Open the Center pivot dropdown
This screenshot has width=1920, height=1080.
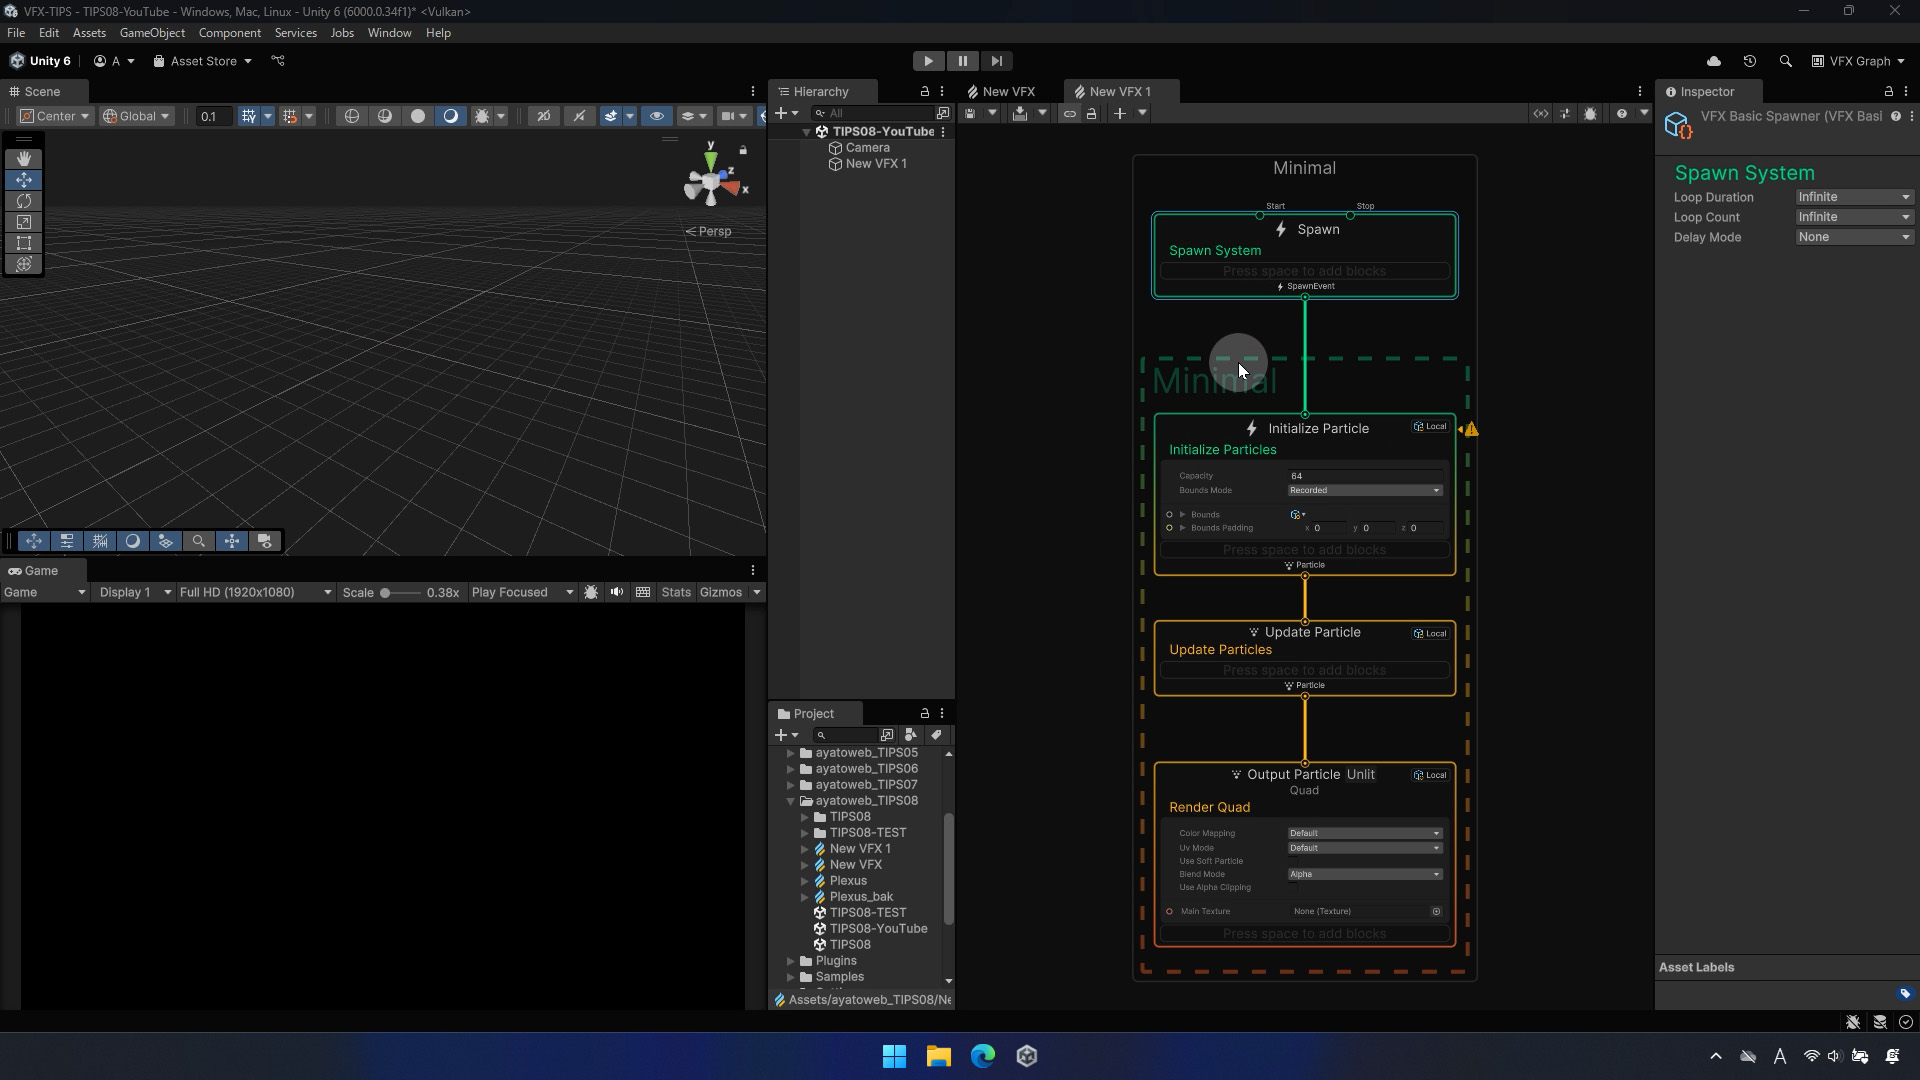click(x=56, y=116)
